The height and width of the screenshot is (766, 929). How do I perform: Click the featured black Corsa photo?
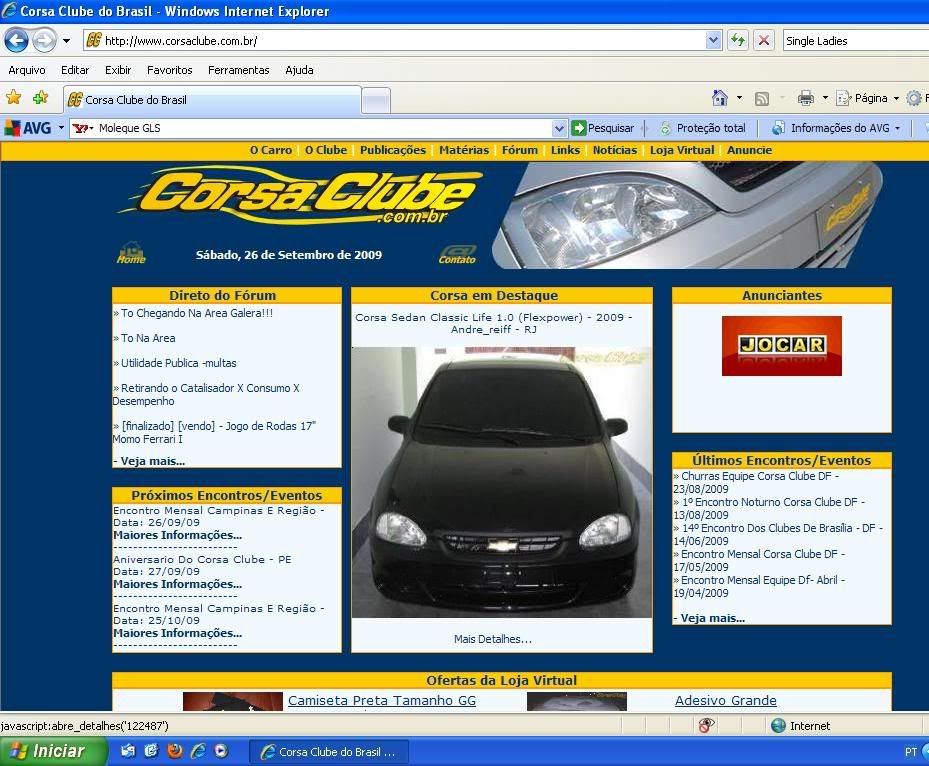click(502, 482)
